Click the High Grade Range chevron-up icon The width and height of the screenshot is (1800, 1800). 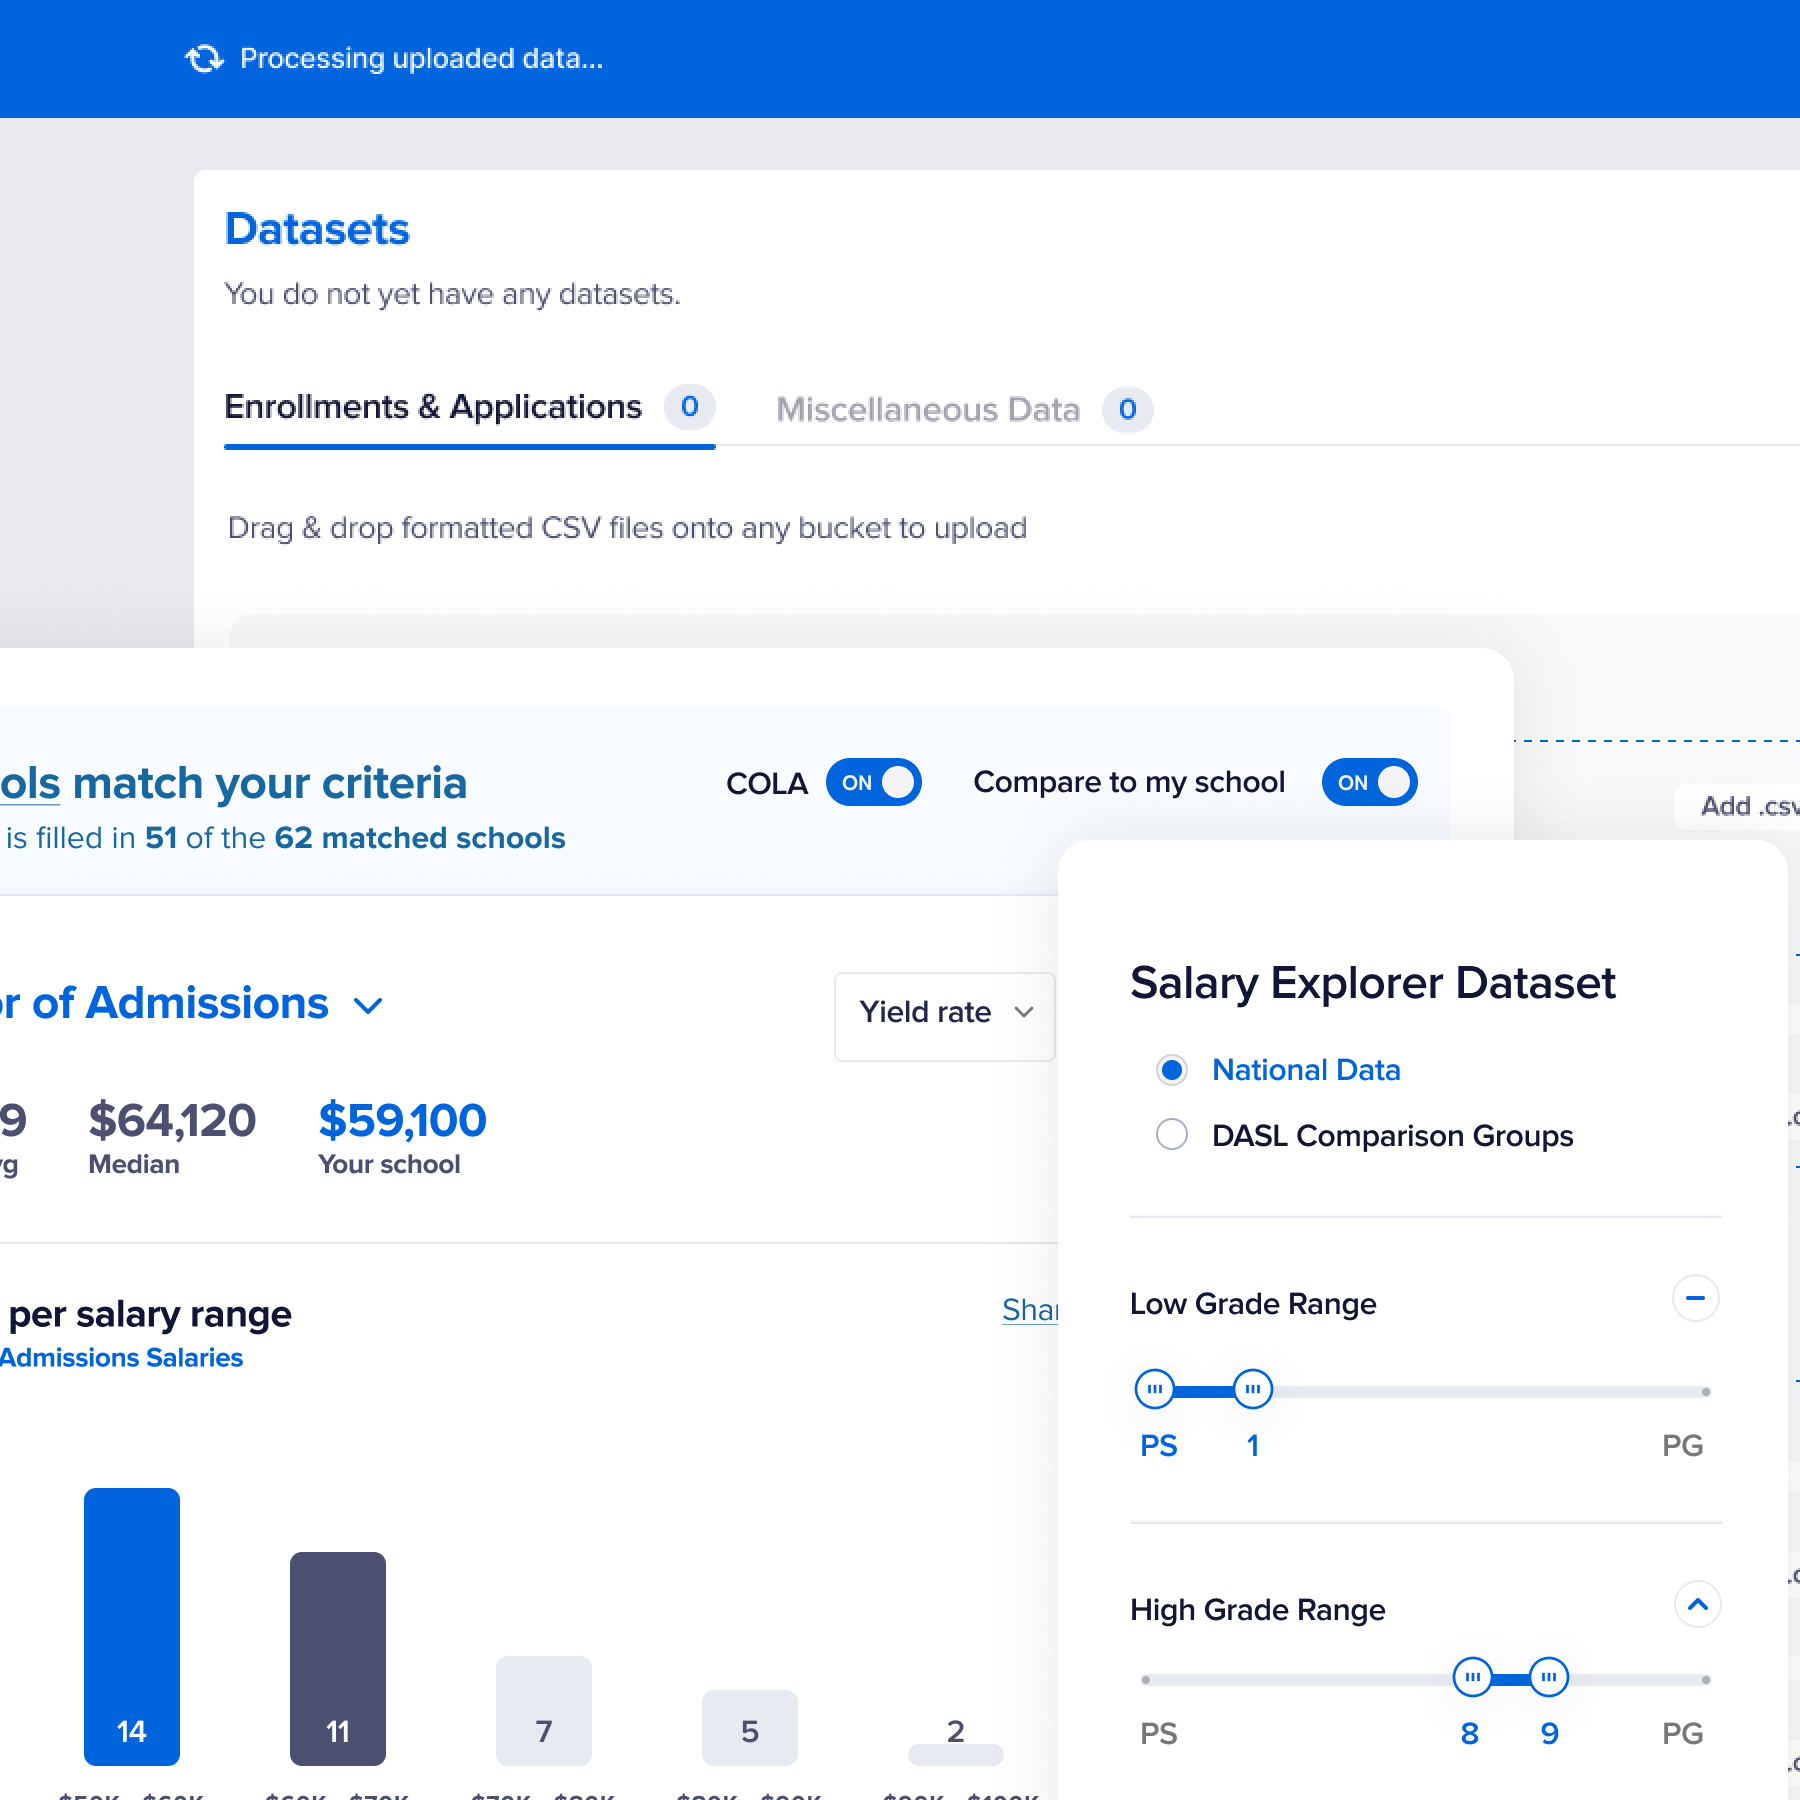[1697, 1605]
